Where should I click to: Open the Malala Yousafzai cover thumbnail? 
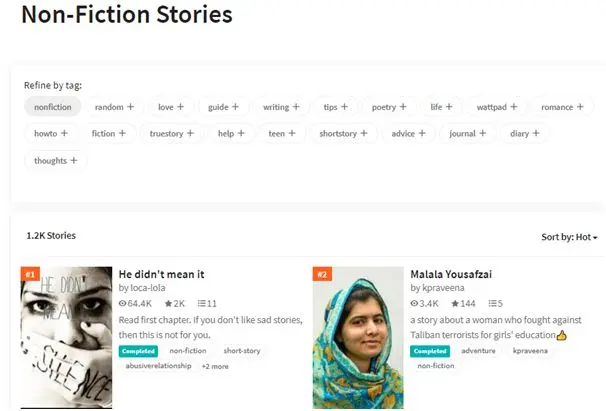[x=357, y=337]
